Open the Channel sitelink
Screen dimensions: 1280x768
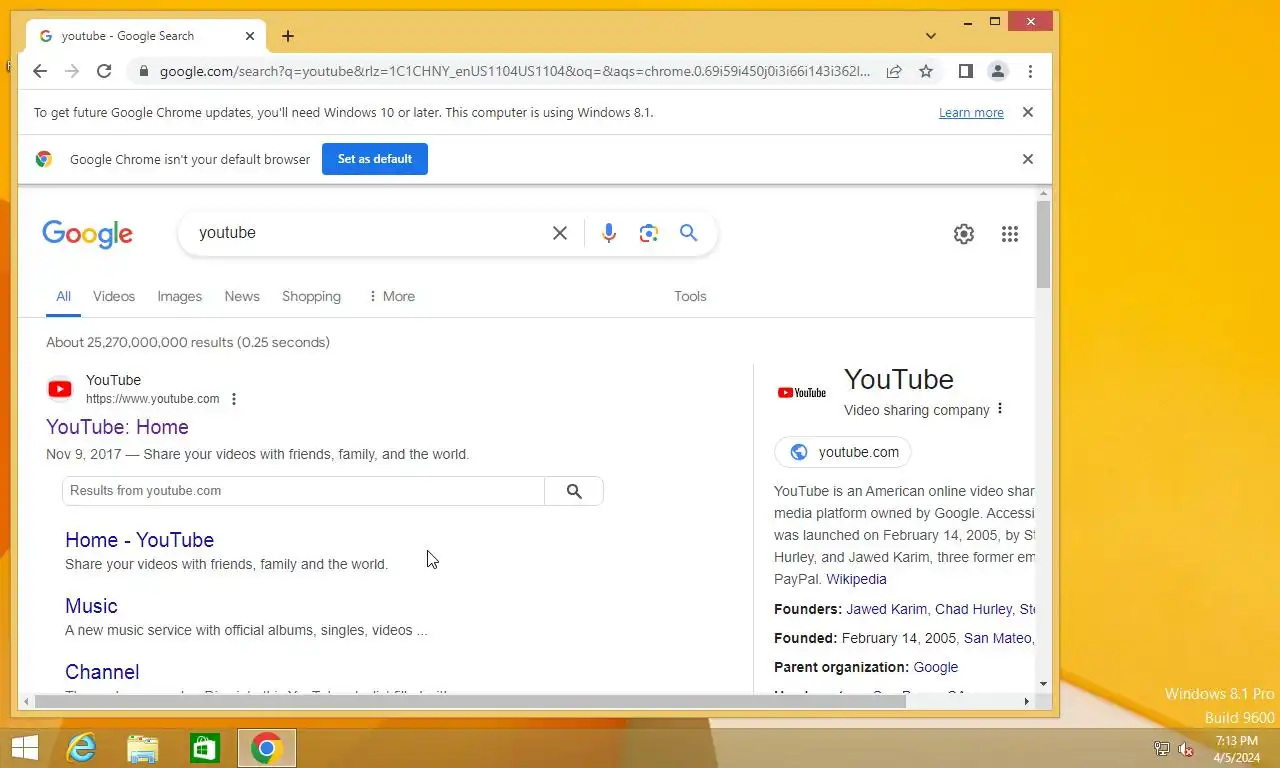(x=102, y=672)
